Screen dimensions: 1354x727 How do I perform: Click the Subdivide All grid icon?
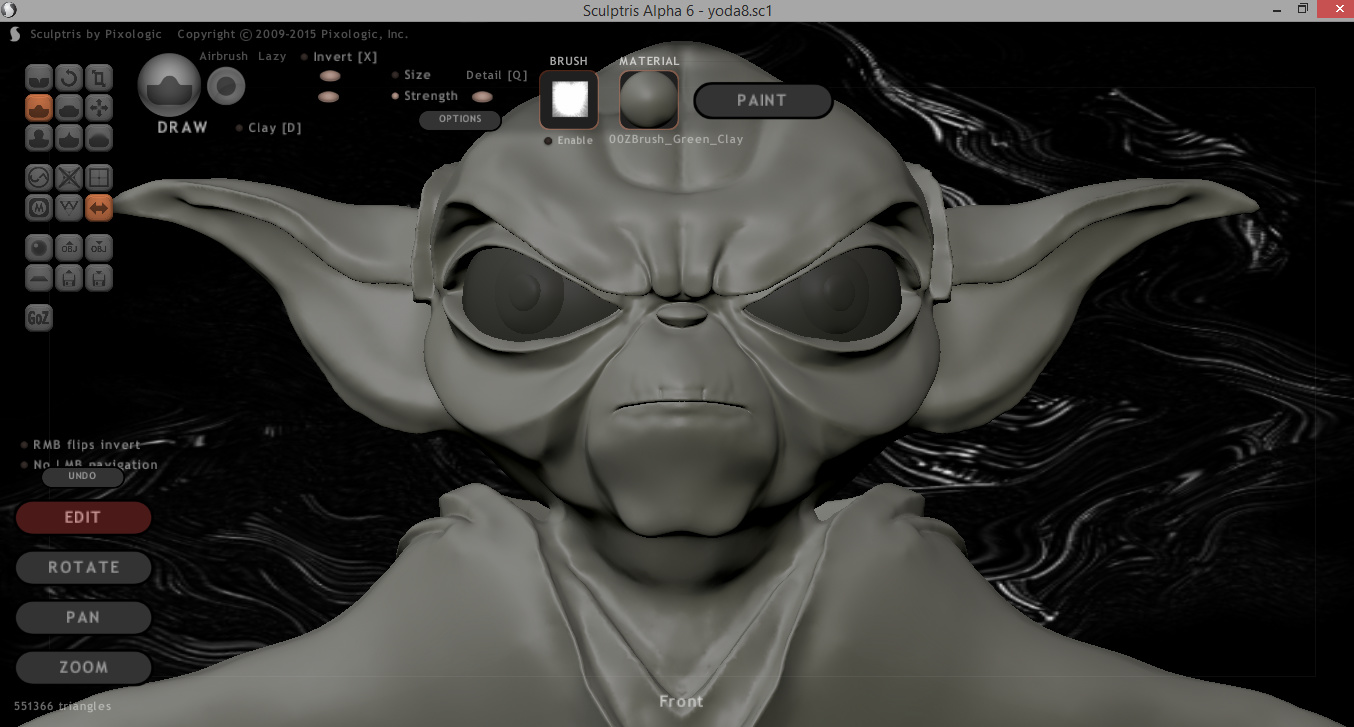99,177
